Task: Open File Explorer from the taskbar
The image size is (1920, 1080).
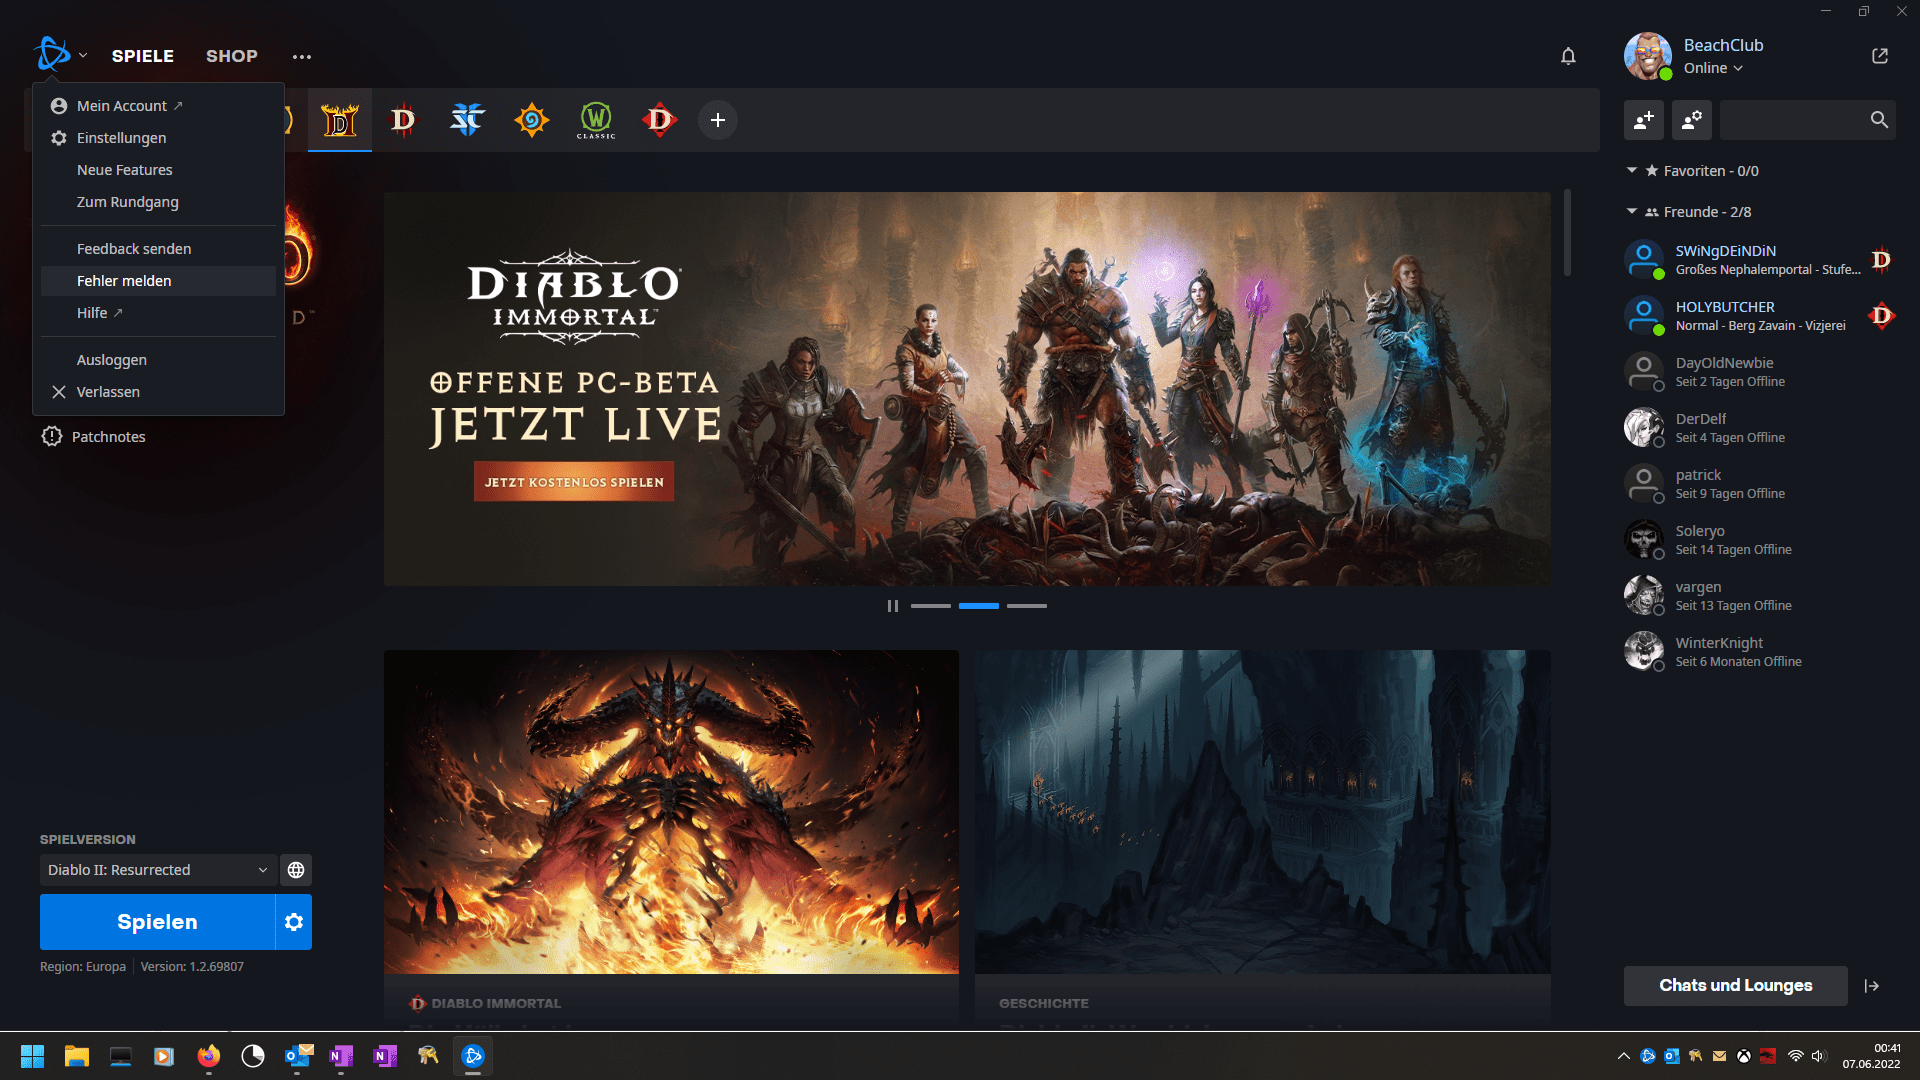Action: 77,1056
